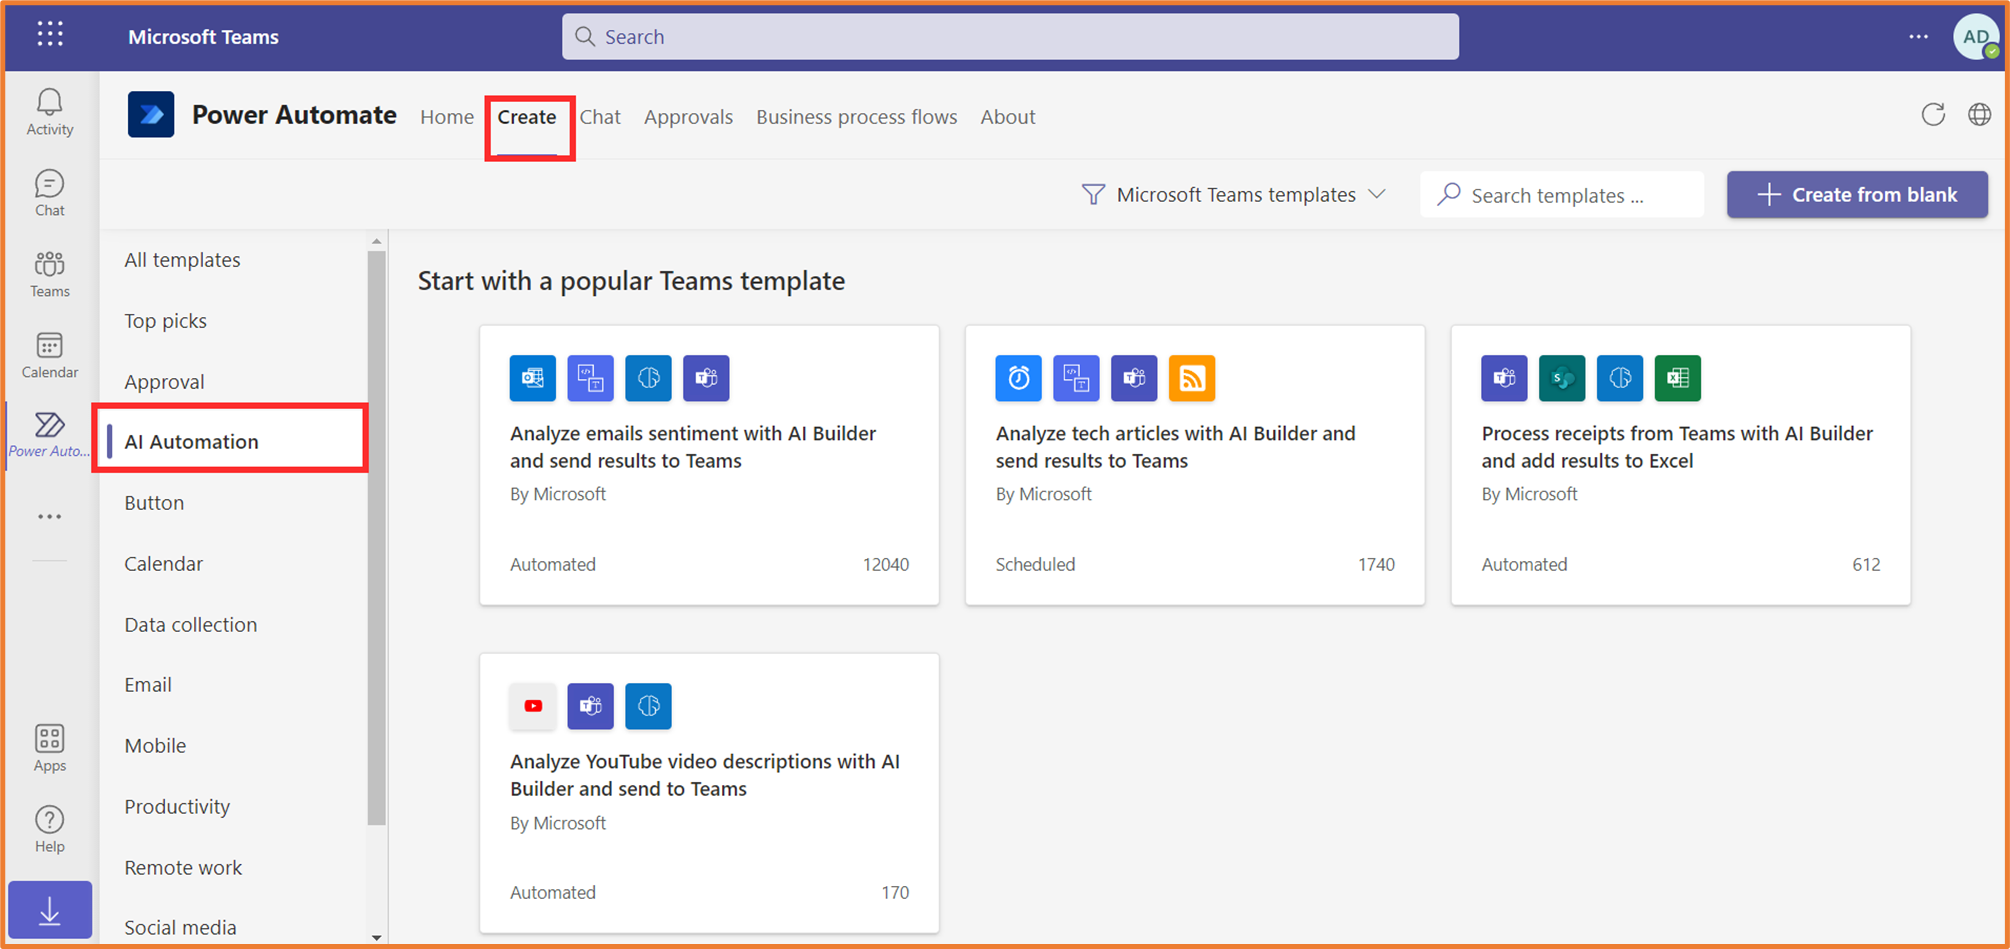Open Apps from the left sidebar
The image size is (2010, 949).
click(48, 747)
